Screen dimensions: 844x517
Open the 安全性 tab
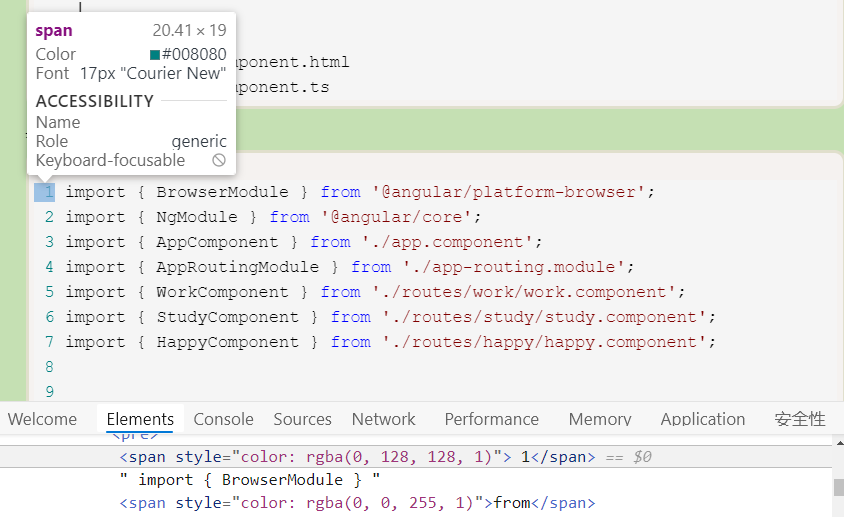(x=800, y=419)
